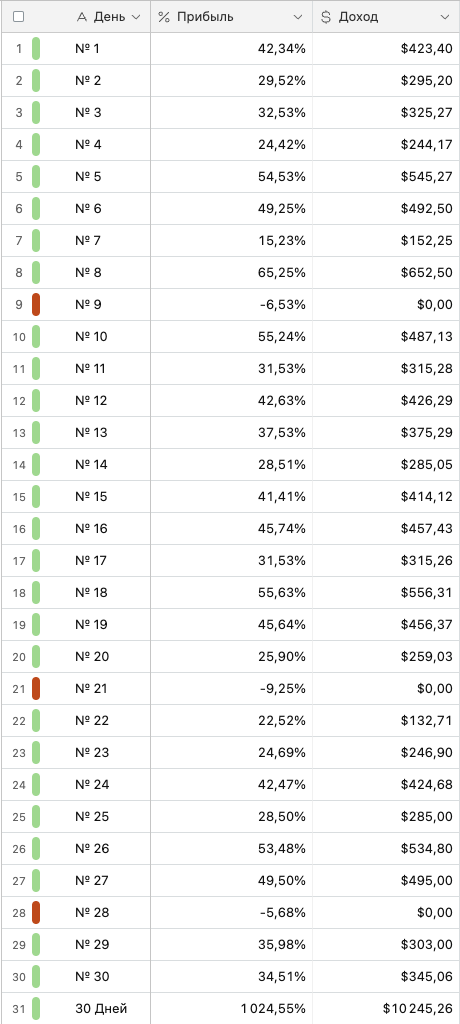The height and width of the screenshot is (1024, 460).
Task: Open the Доход column dropdown chevron
Action: (x=445, y=17)
